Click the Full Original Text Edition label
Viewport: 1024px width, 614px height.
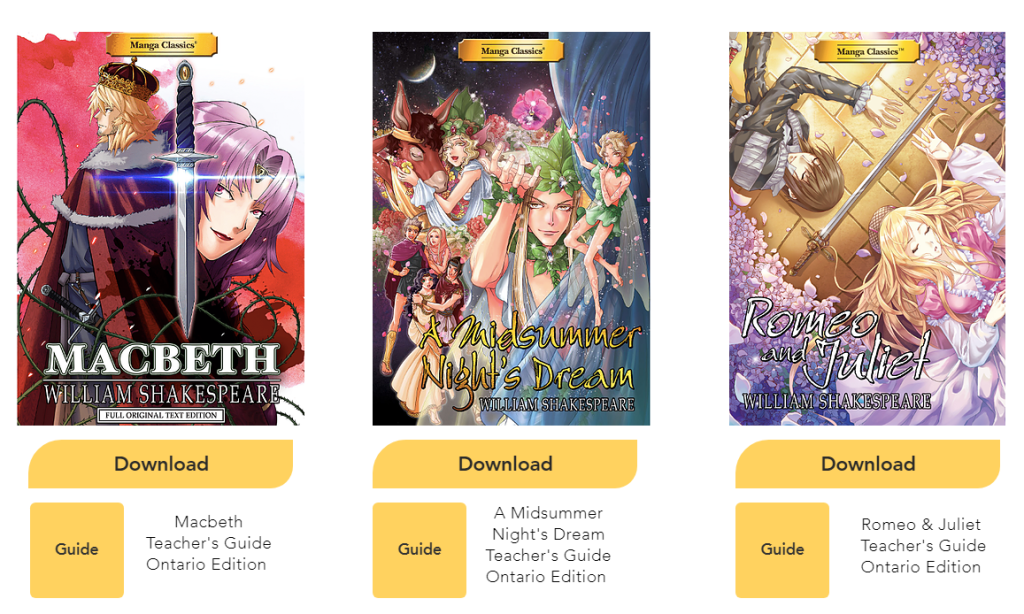pos(161,415)
